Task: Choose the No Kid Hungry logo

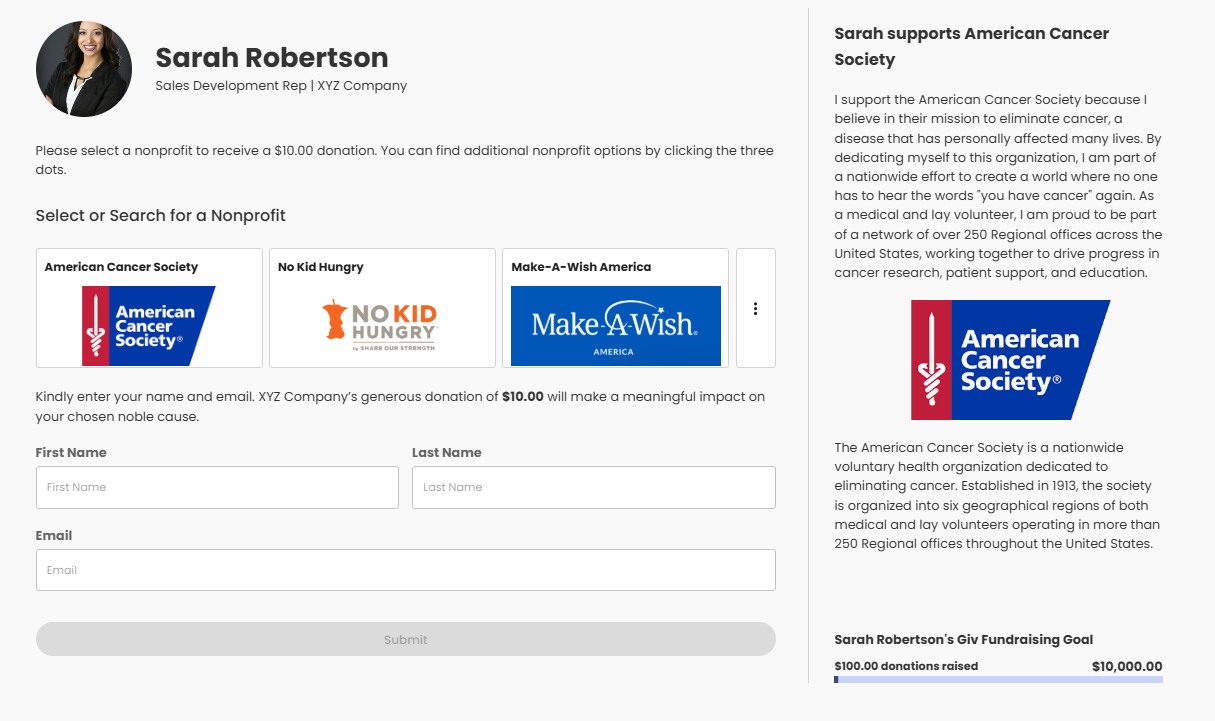Action: tap(382, 325)
